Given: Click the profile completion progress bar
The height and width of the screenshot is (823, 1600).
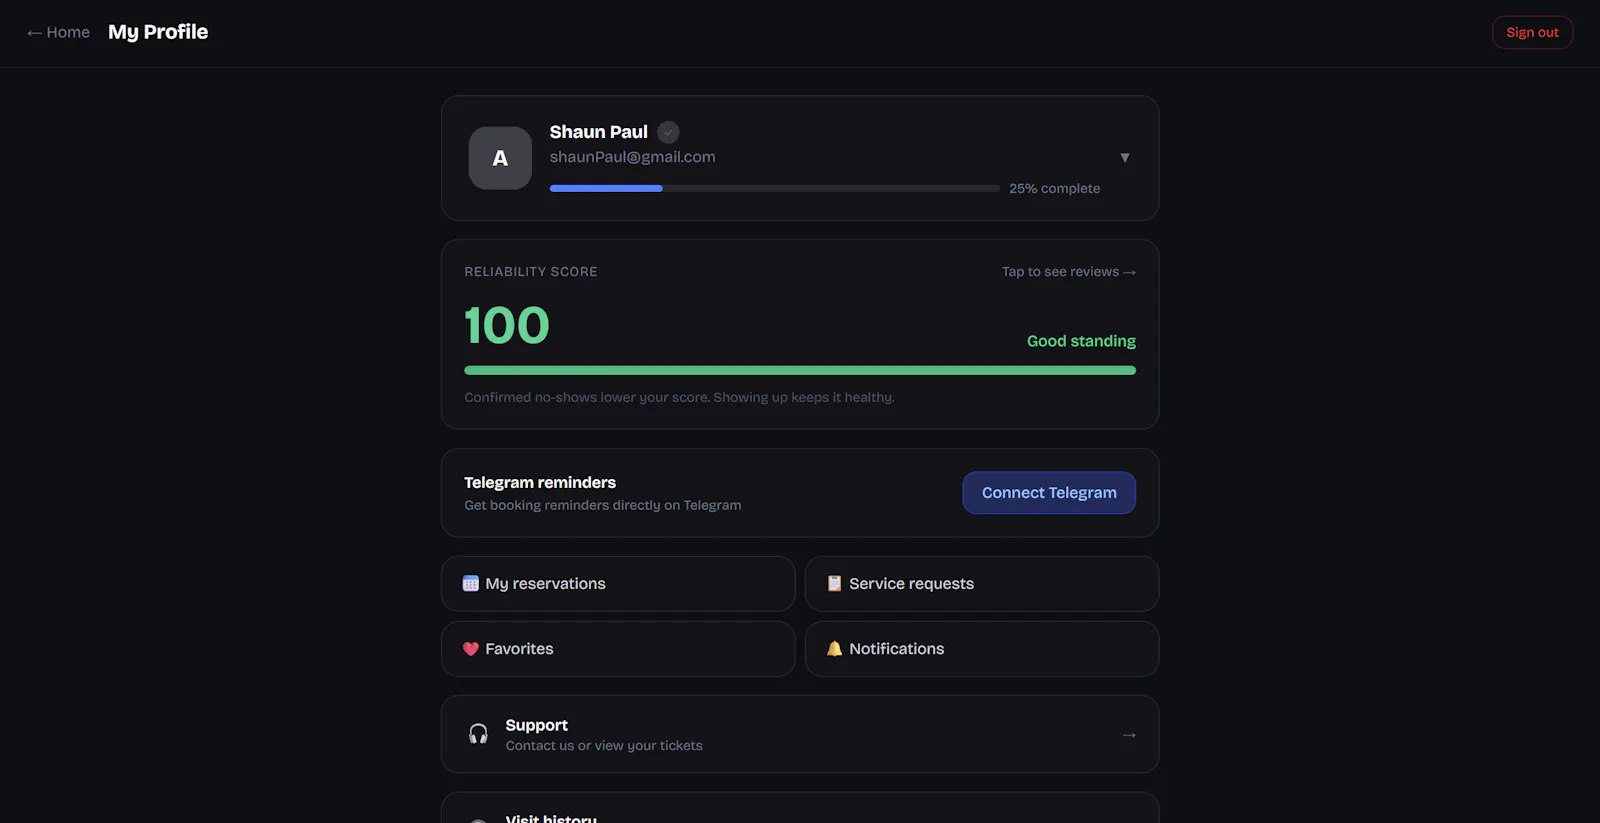Looking at the screenshot, I should (775, 188).
